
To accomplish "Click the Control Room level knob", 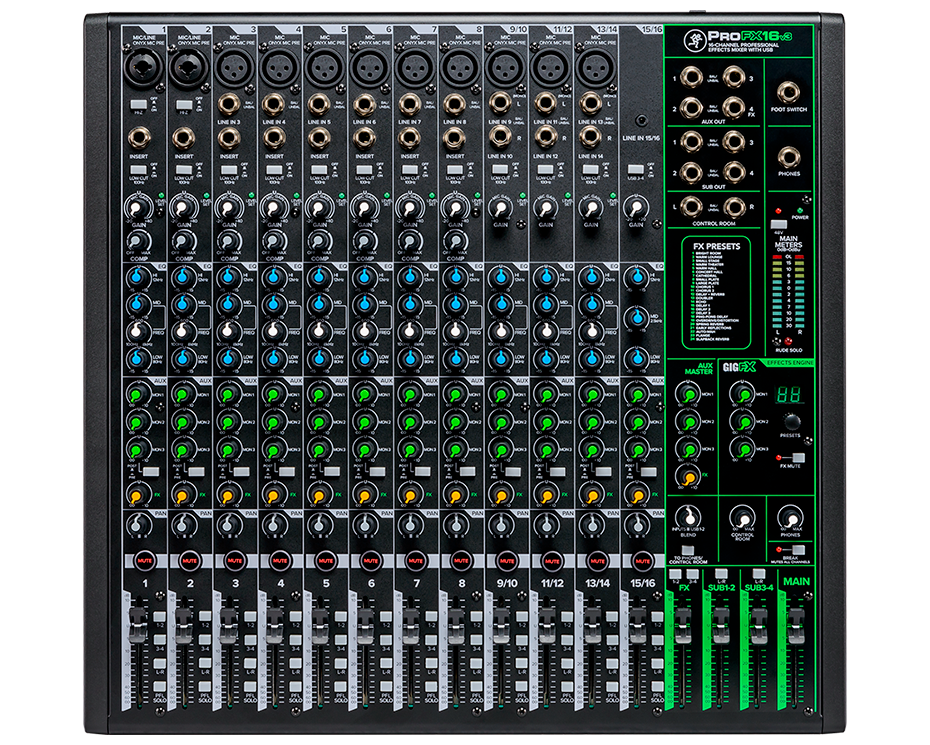I will point(742,518).
